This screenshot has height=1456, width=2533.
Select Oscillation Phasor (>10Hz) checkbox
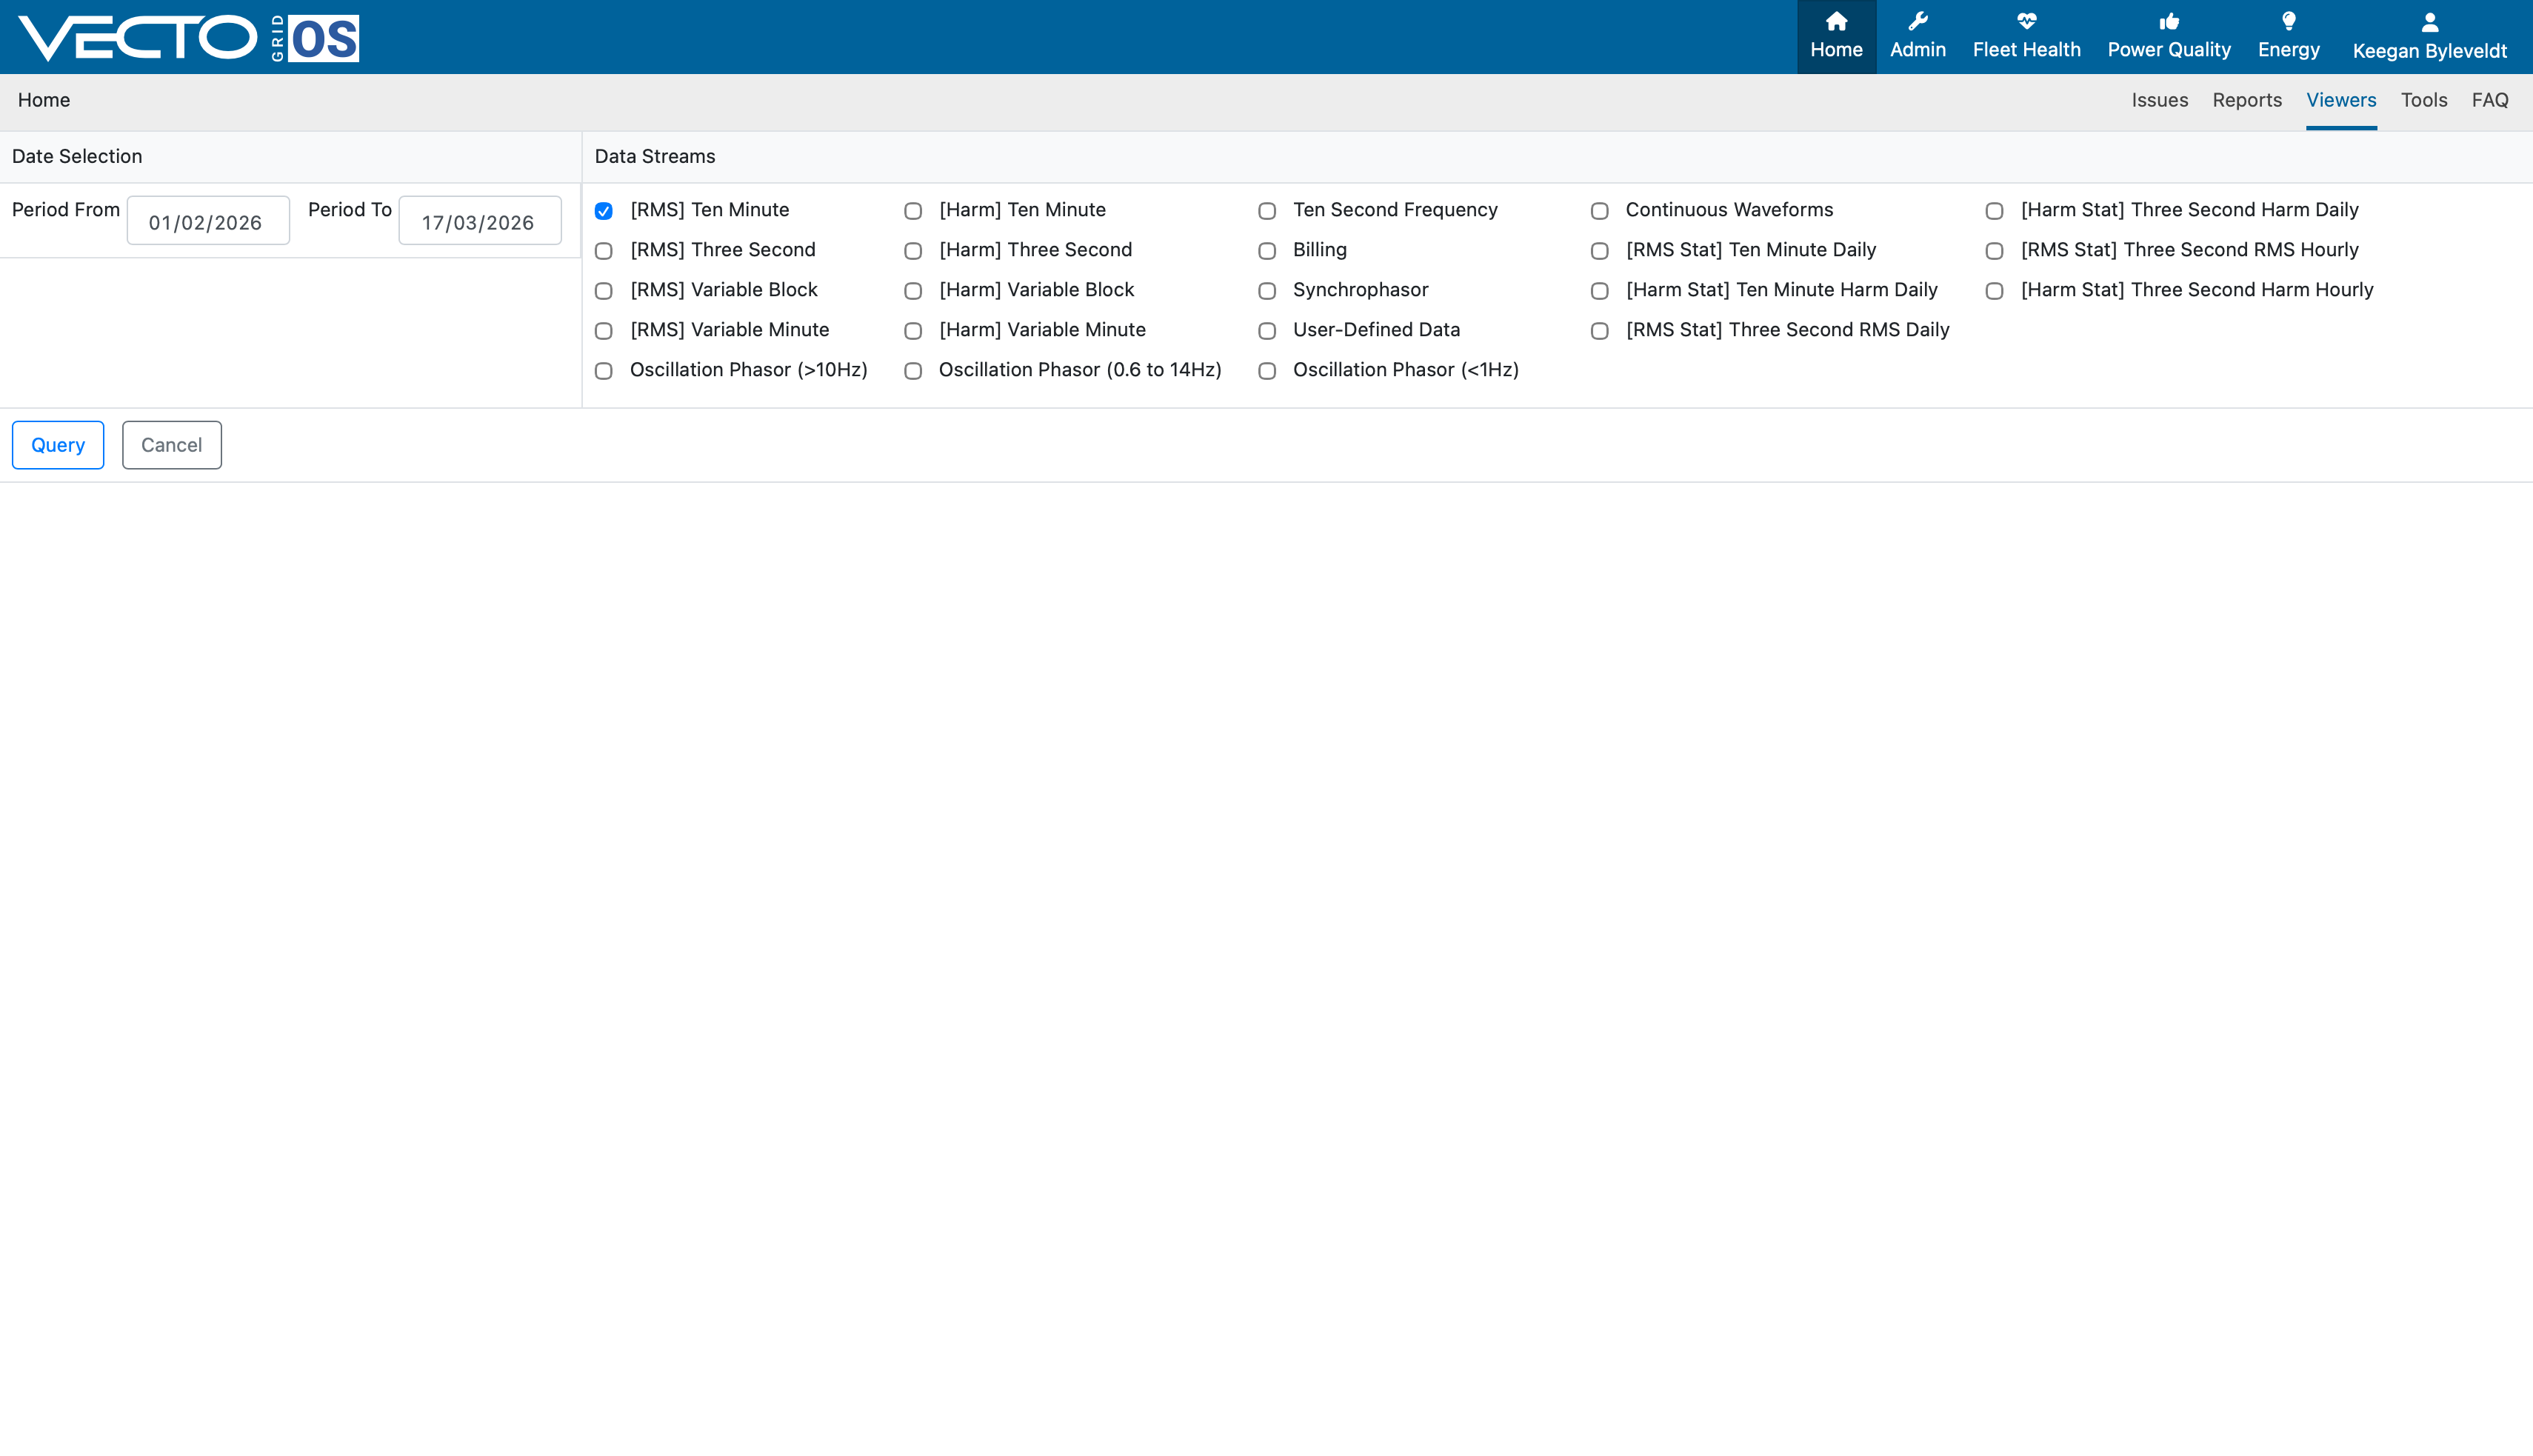(603, 371)
